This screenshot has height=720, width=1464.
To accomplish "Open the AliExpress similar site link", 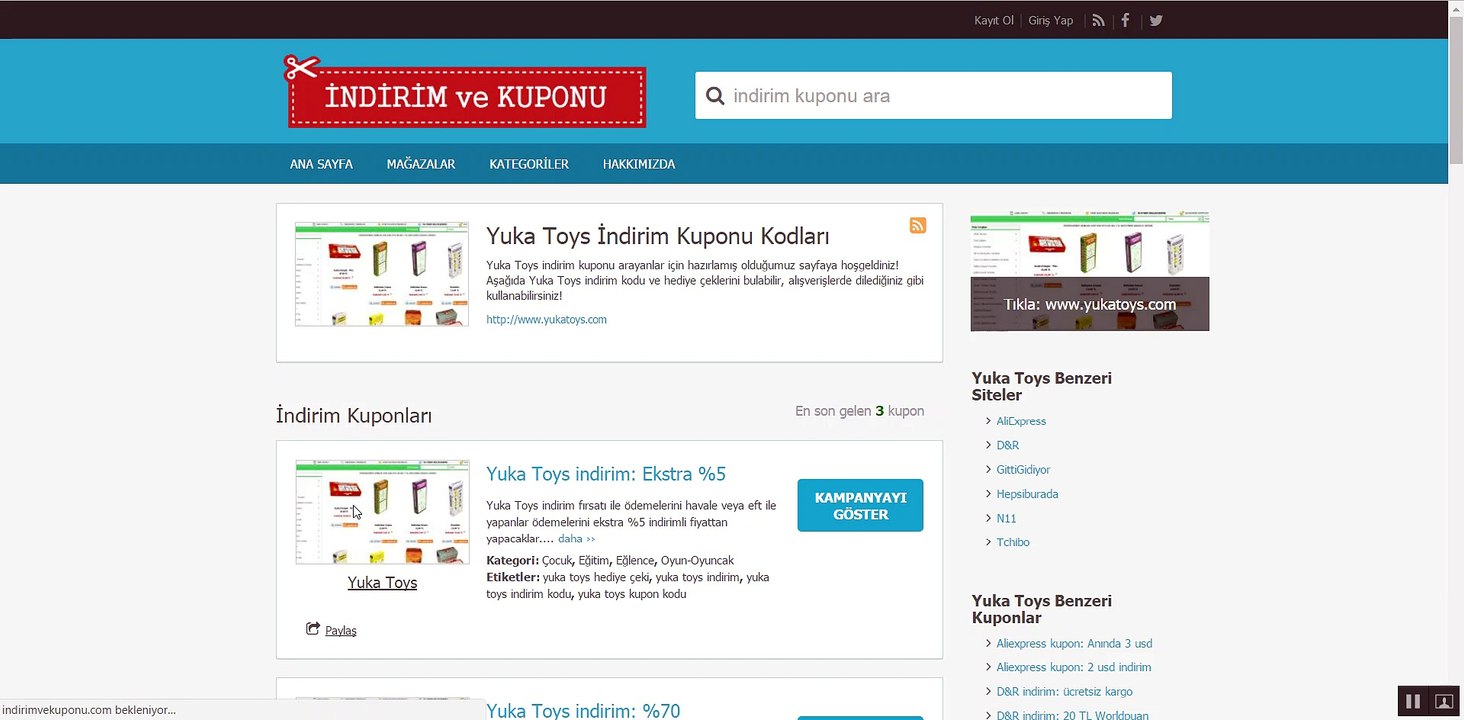I will 1021,422.
